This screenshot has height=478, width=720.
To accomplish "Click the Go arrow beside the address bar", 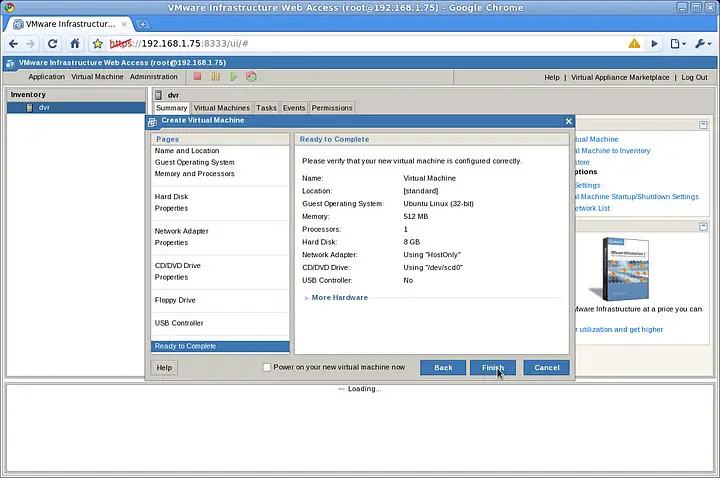I will pyautogui.click(x=654, y=44).
